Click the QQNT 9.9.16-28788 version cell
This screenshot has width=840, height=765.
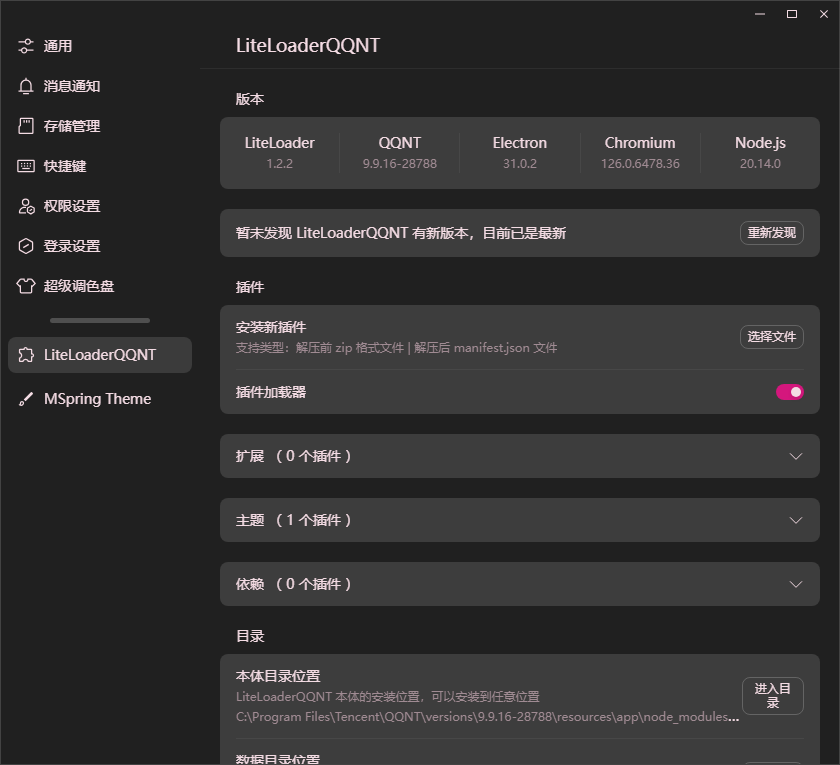coord(400,153)
